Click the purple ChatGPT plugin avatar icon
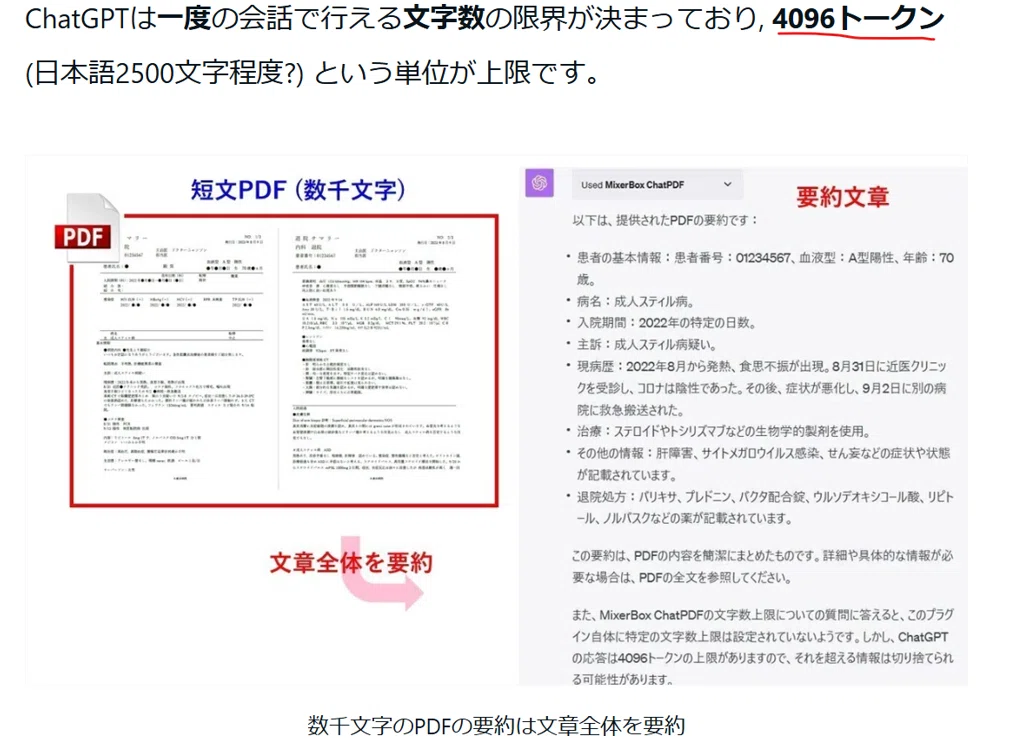 pyautogui.click(x=539, y=183)
